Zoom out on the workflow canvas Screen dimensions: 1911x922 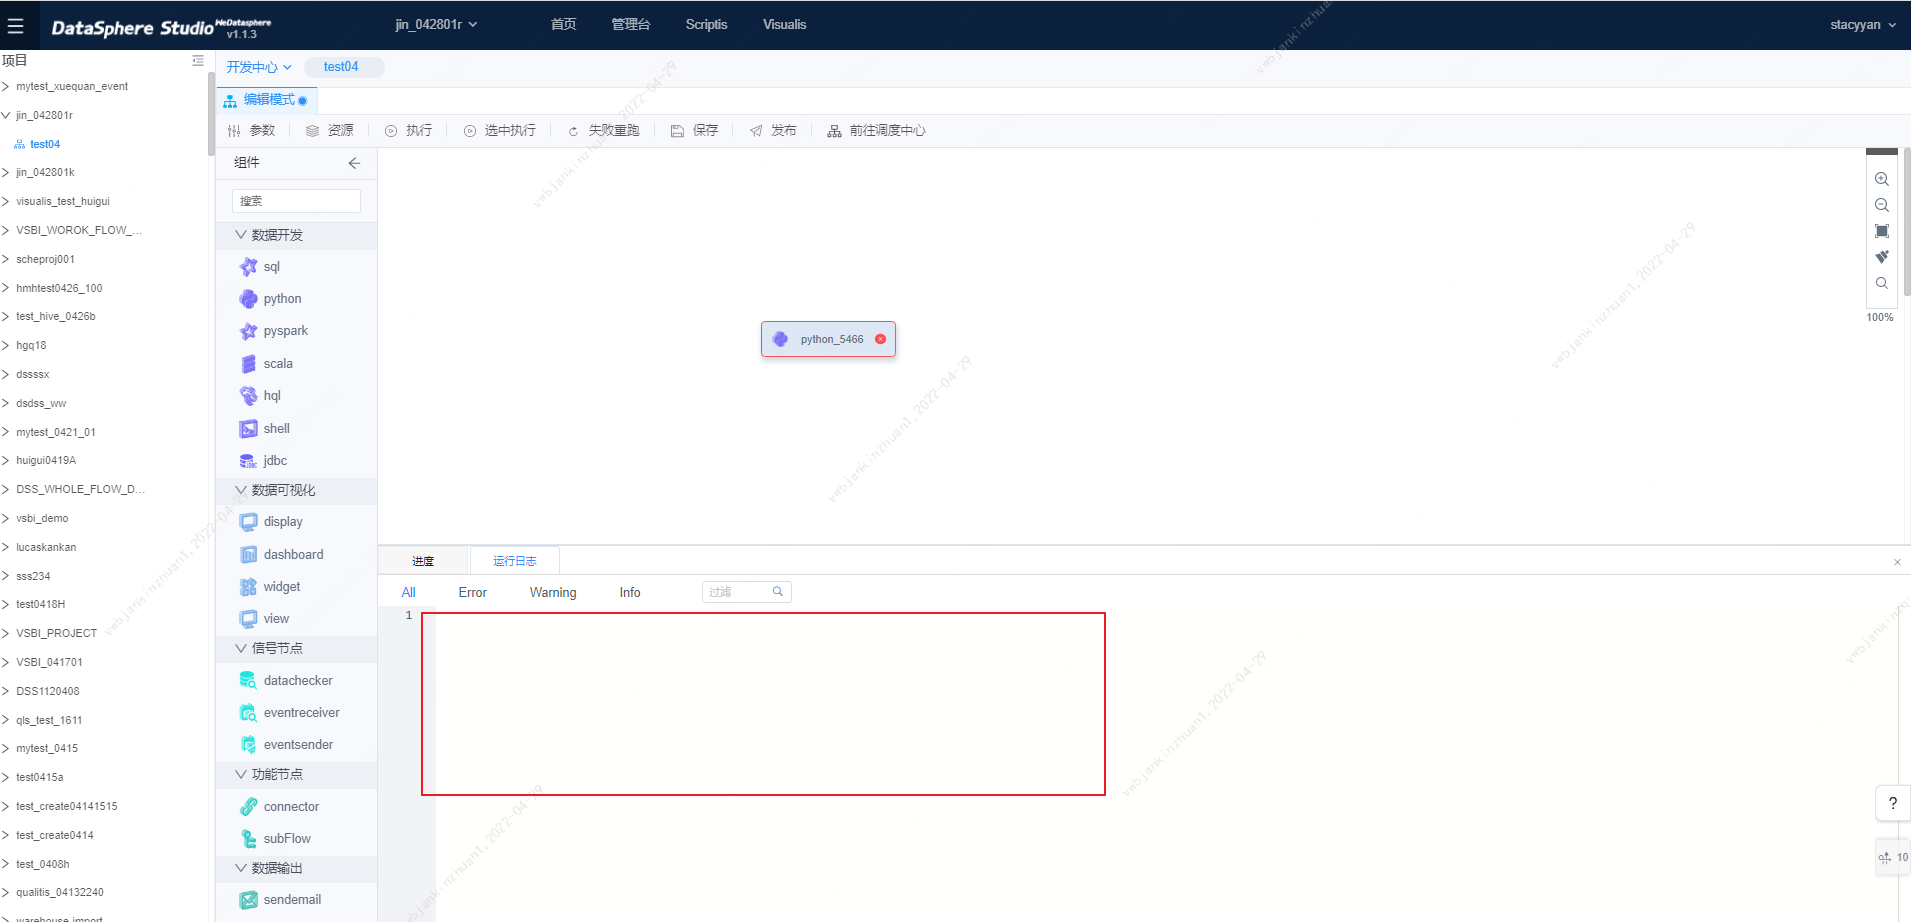1882,205
